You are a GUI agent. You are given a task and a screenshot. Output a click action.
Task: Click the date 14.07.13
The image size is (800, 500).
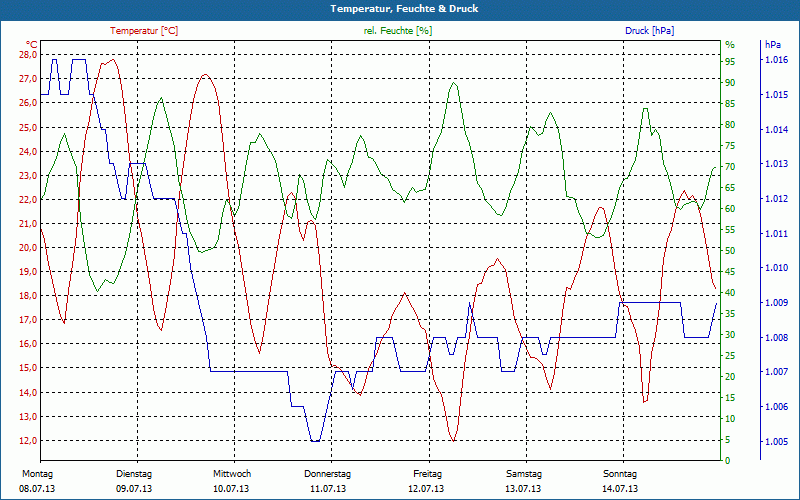[620, 489]
